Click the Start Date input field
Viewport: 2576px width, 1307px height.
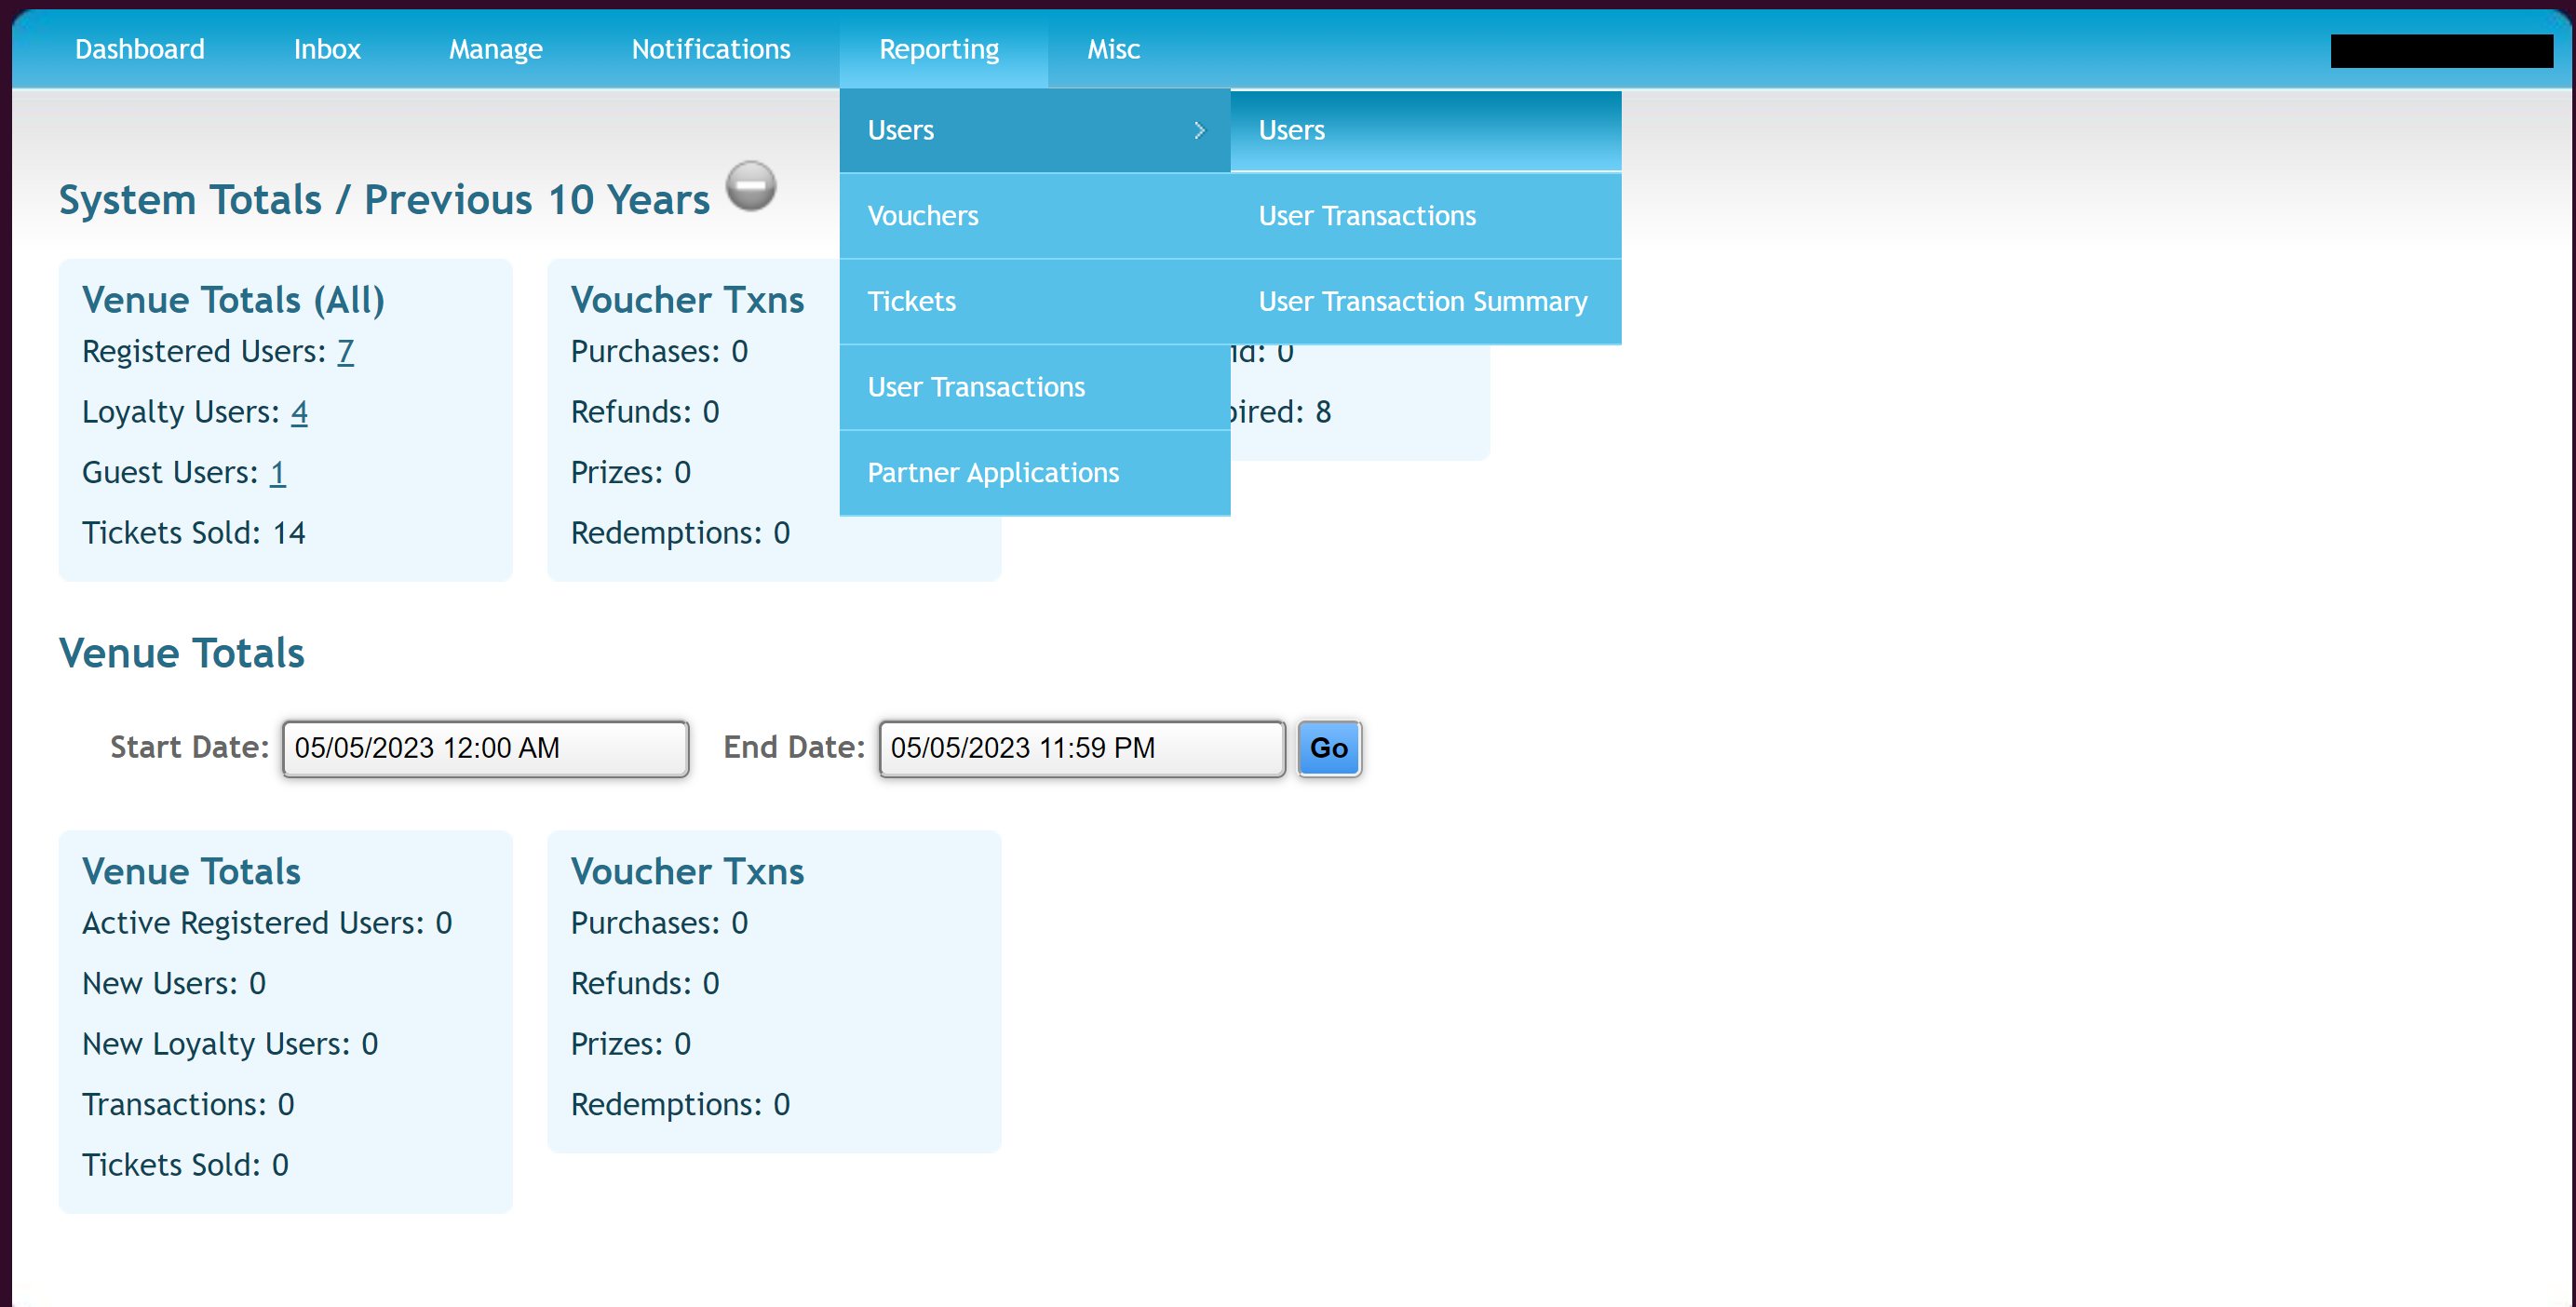pos(485,748)
